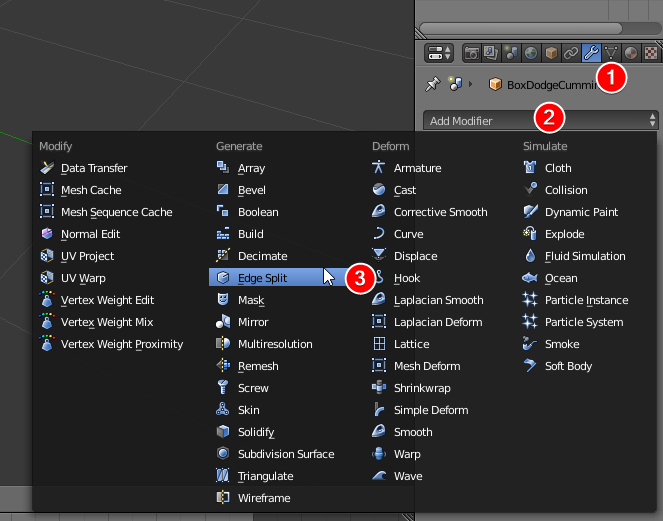Open the editor type selector dropdown
663x521 pixels.
click(439, 53)
